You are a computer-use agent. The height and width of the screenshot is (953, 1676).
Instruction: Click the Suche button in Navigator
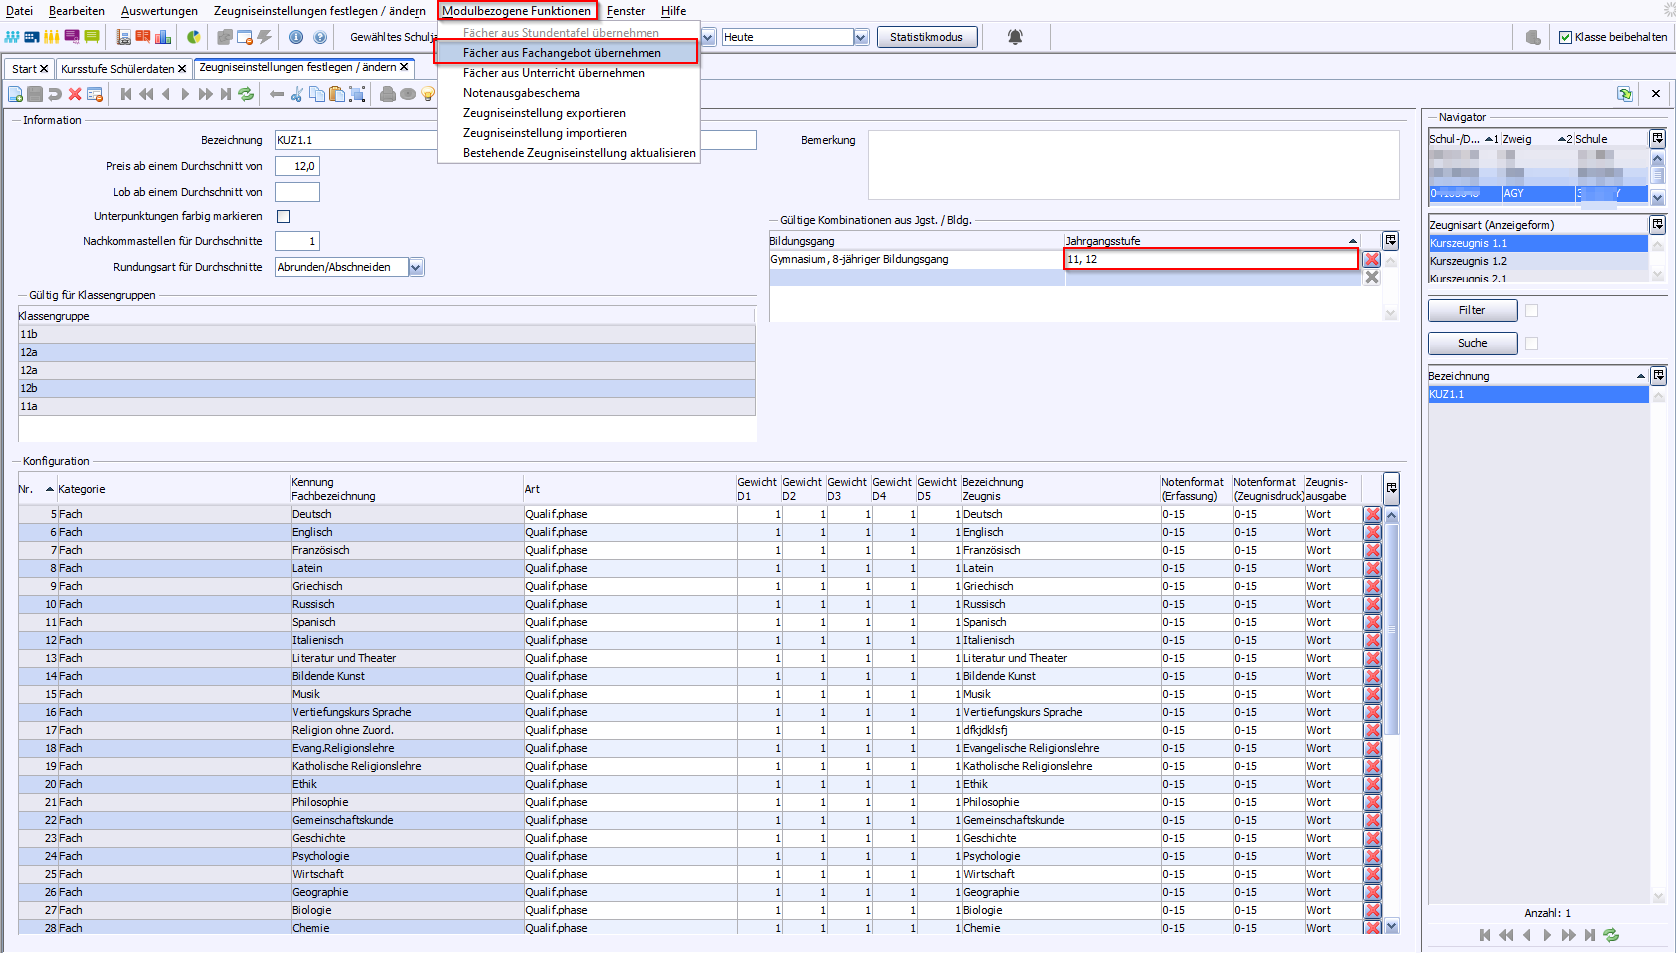click(1472, 343)
